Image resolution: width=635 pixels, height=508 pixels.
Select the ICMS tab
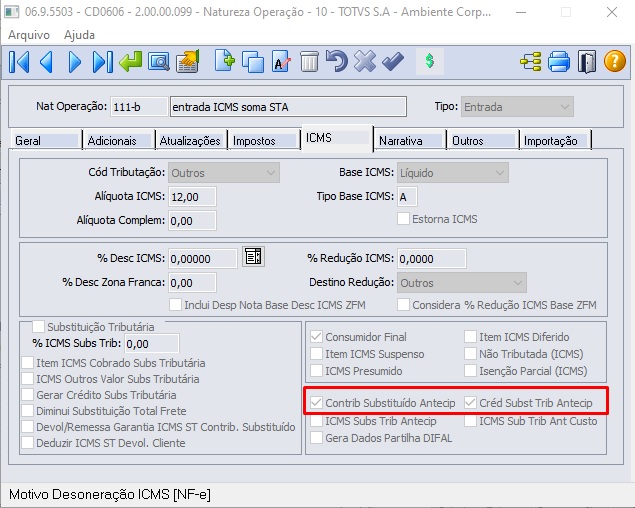click(x=337, y=138)
